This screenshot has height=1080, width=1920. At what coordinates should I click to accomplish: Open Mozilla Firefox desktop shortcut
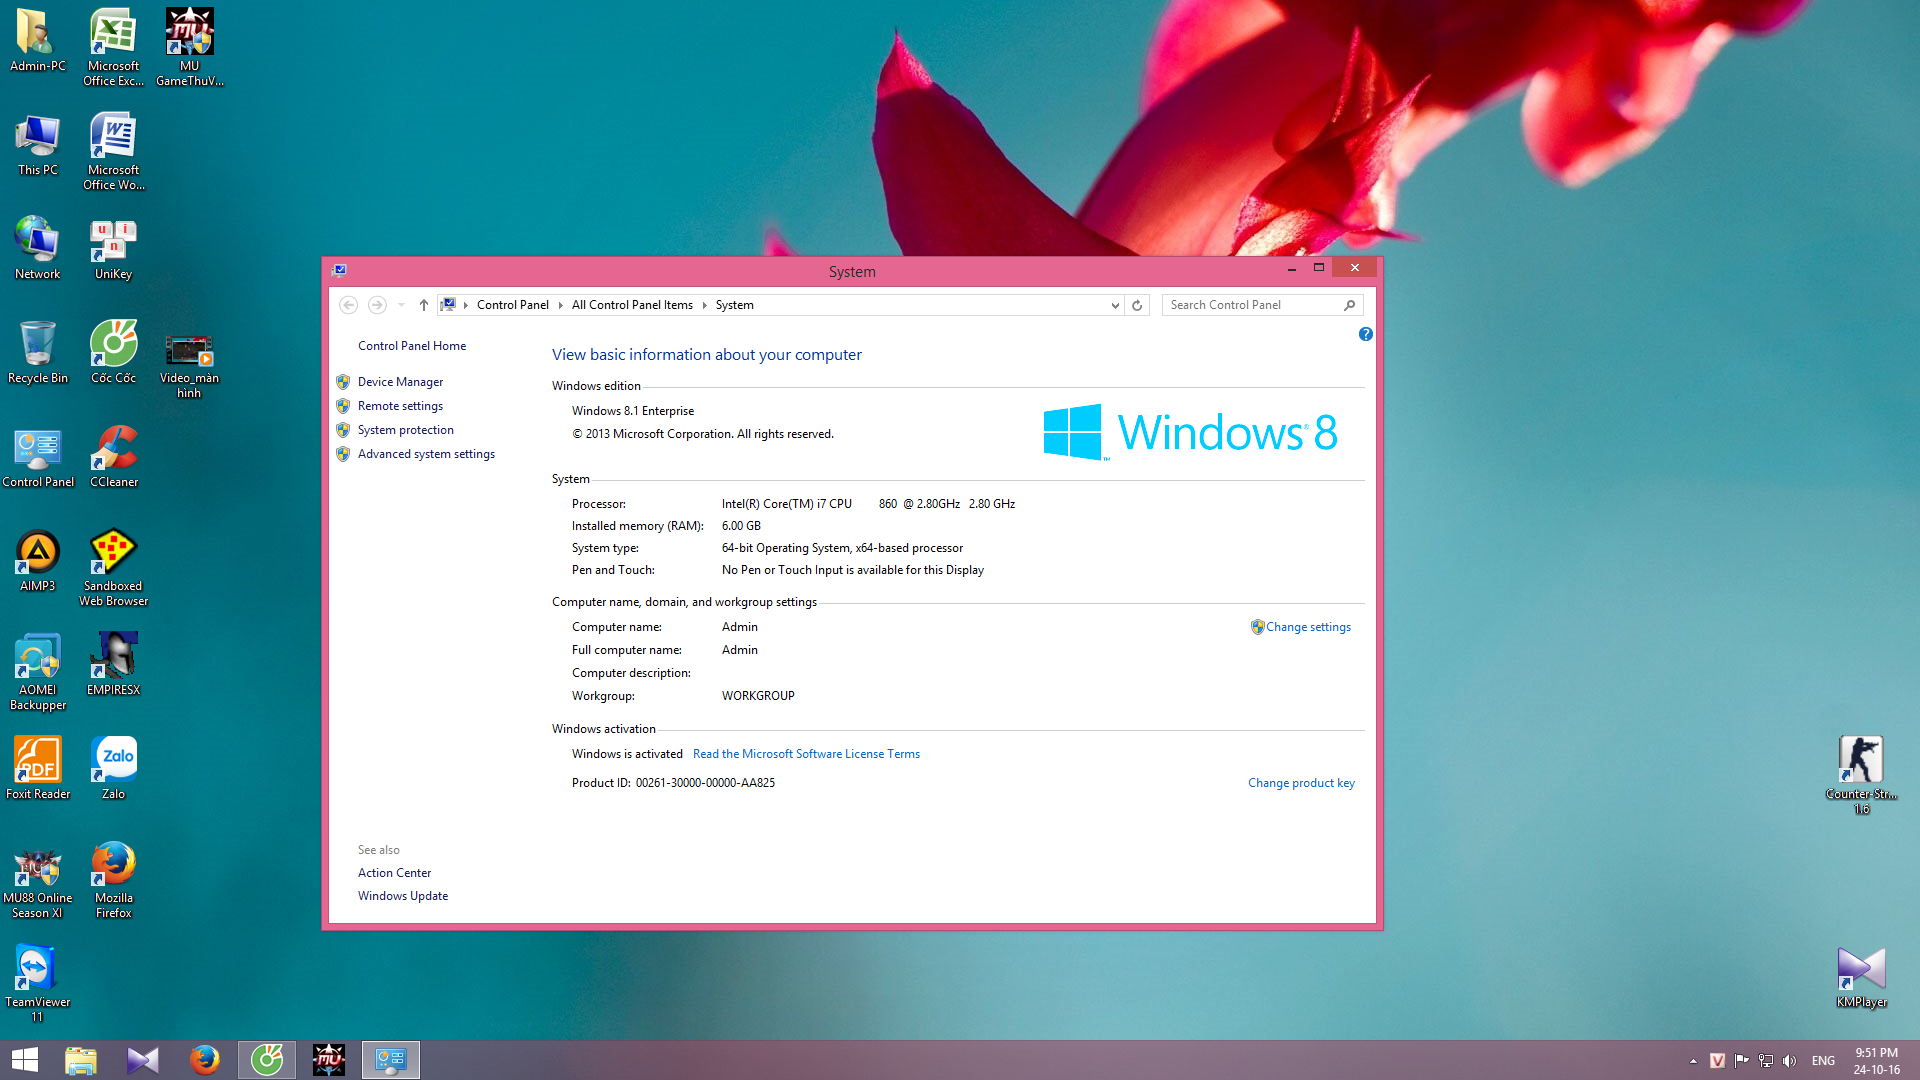[x=113, y=880]
